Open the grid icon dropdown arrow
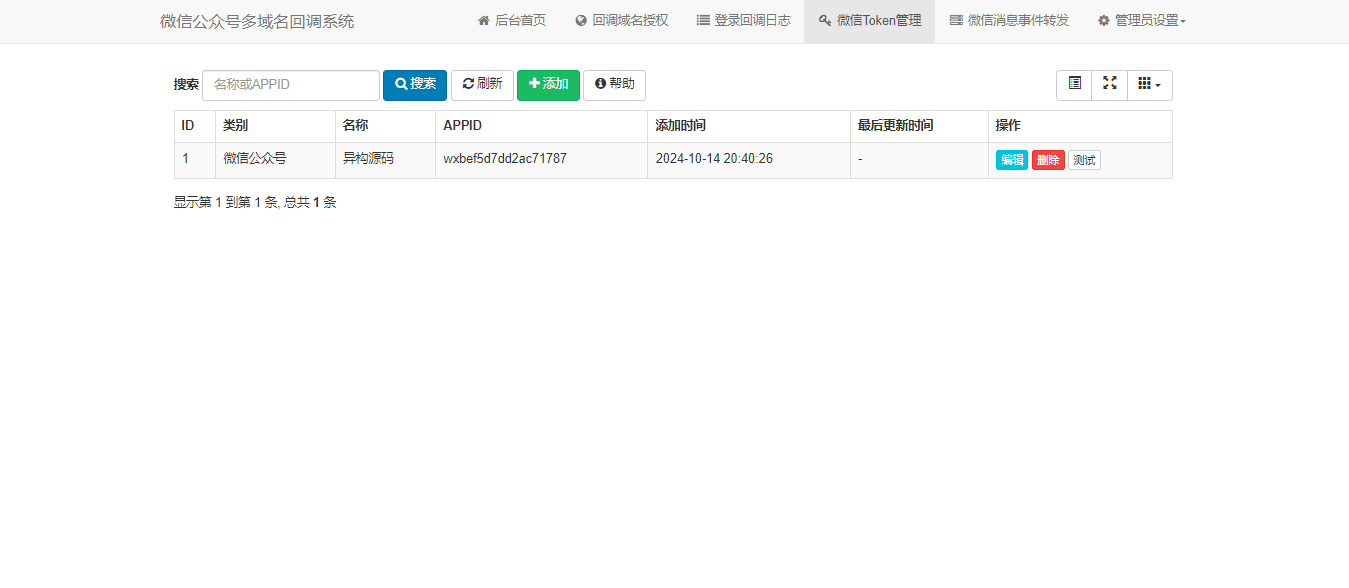Image resolution: width=1349 pixels, height=588 pixels. coord(1158,85)
